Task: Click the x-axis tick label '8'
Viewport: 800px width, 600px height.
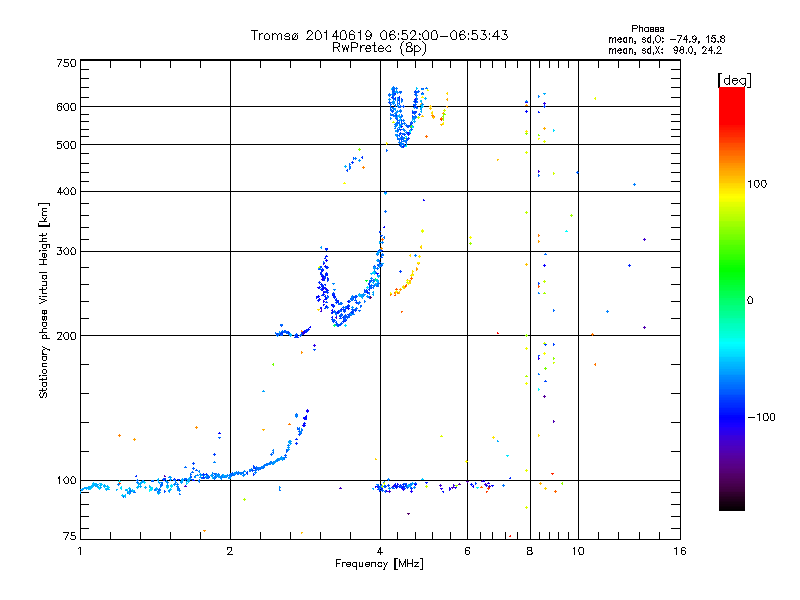Action: pos(530,551)
